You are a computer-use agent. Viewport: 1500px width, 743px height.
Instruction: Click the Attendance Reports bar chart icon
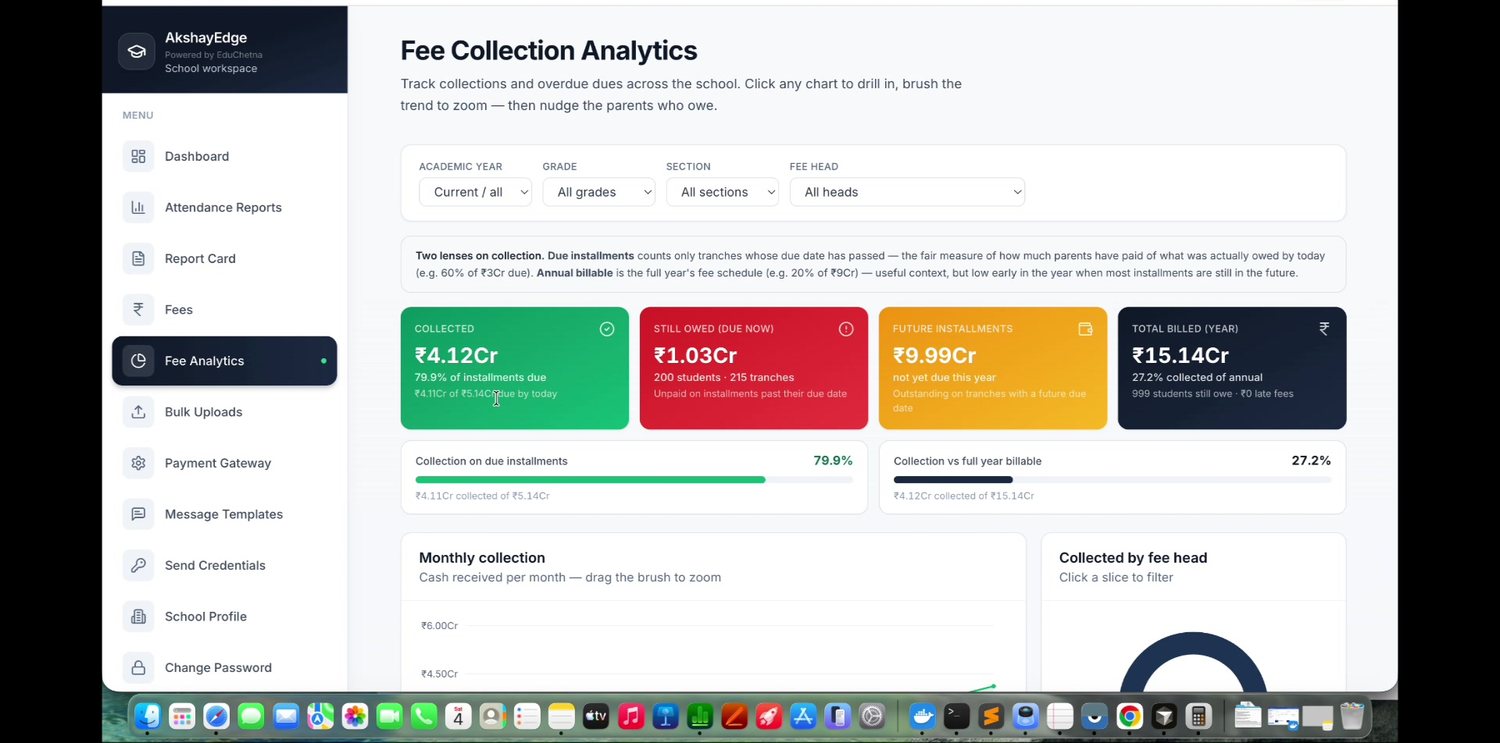coord(138,207)
